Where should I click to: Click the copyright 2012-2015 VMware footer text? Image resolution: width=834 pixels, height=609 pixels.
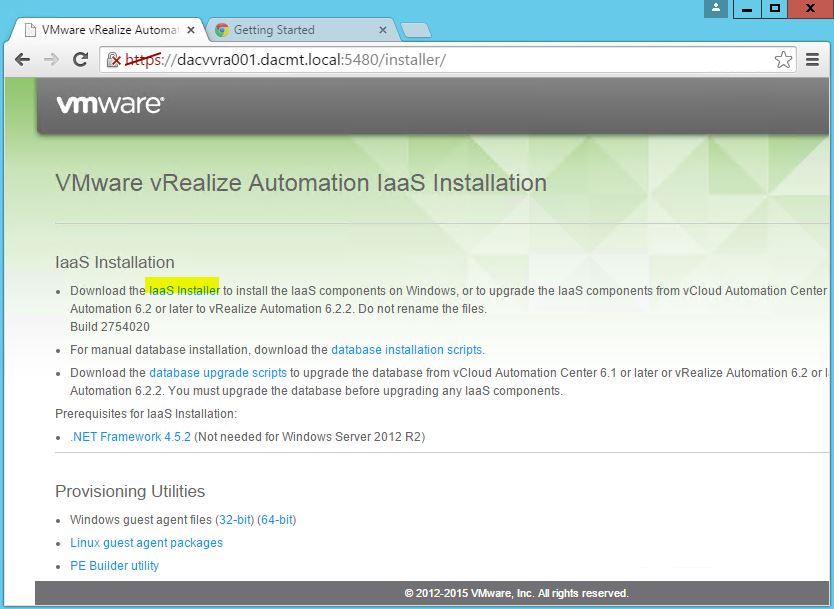click(x=516, y=593)
